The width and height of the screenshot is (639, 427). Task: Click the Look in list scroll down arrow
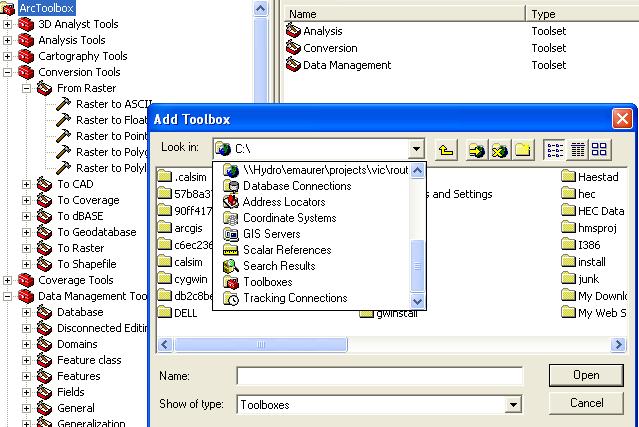(x=417, y=302)
